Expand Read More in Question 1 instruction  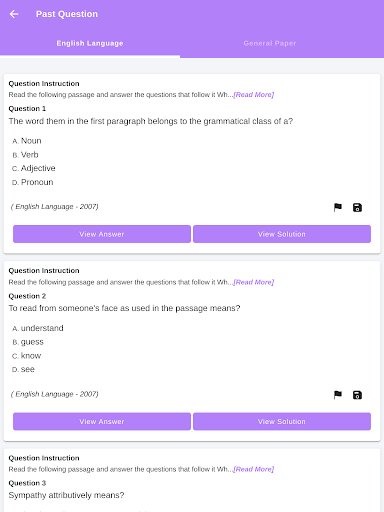click(254, 95)
